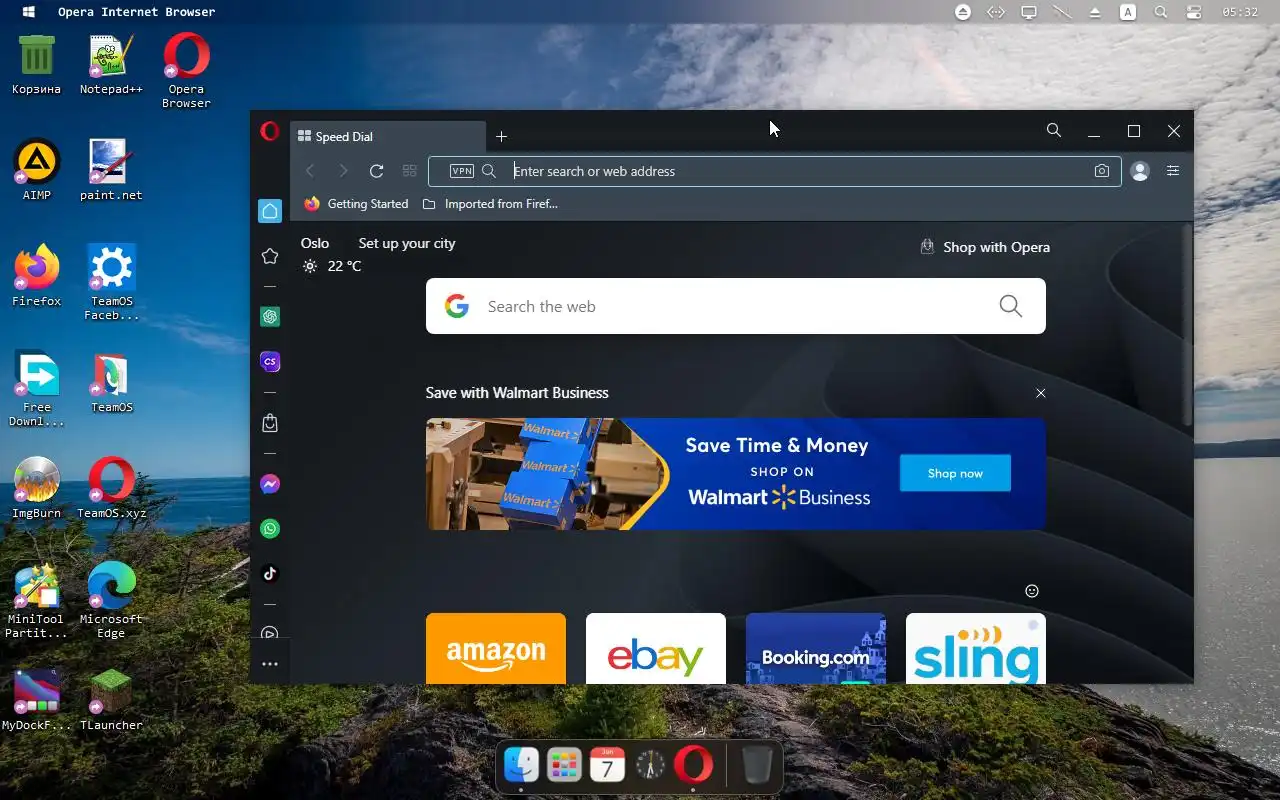Image resolution: width=1280 pixels, height=800 pixels.
Task: Click the Home icon in Opera sidebar
Action: click(269, 211)
